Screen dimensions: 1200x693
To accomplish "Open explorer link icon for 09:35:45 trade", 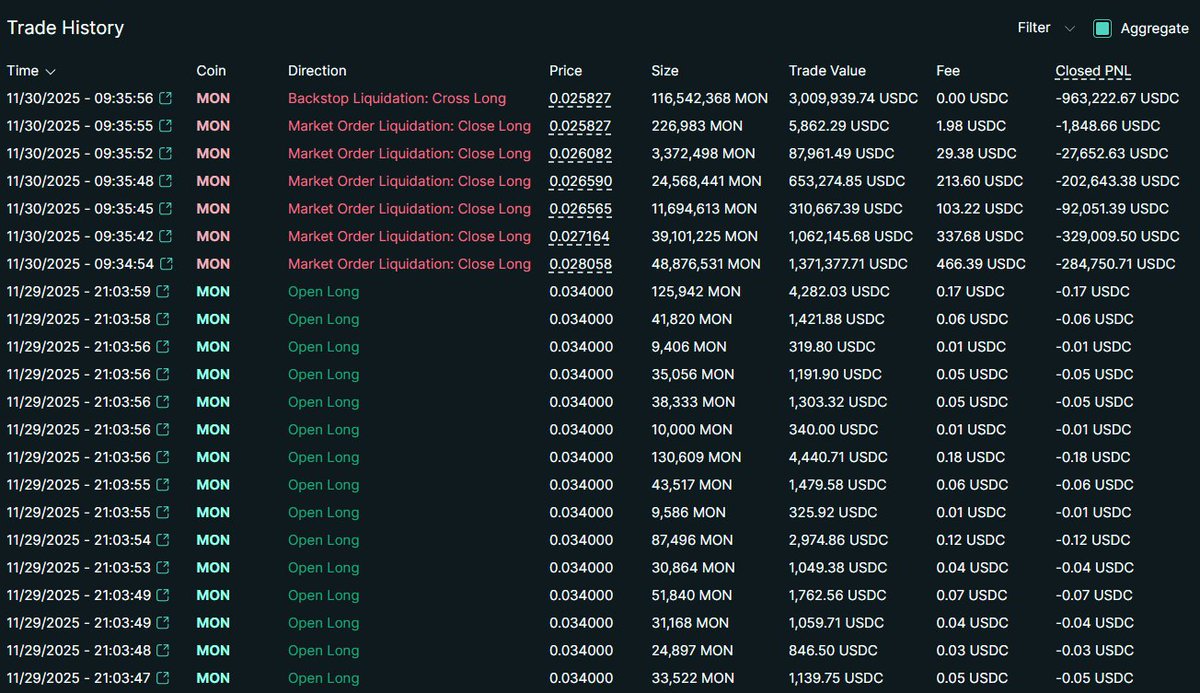I will (x=166, y=208).
